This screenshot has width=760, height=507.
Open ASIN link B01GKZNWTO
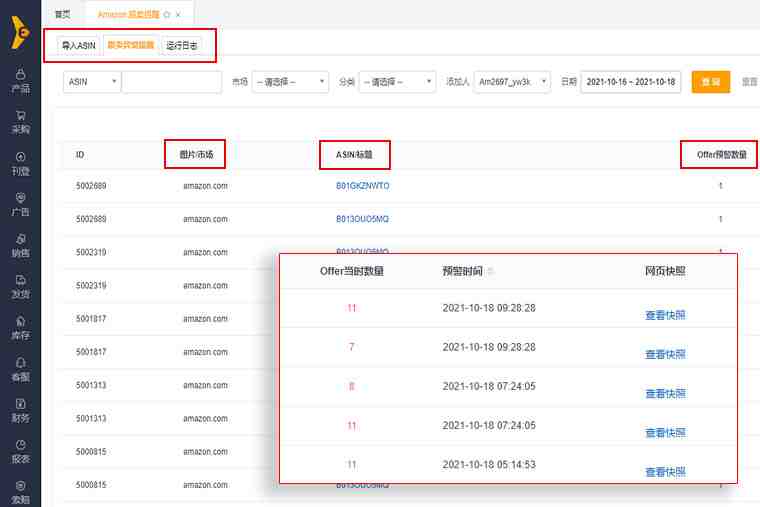click(x=363, y=186)
